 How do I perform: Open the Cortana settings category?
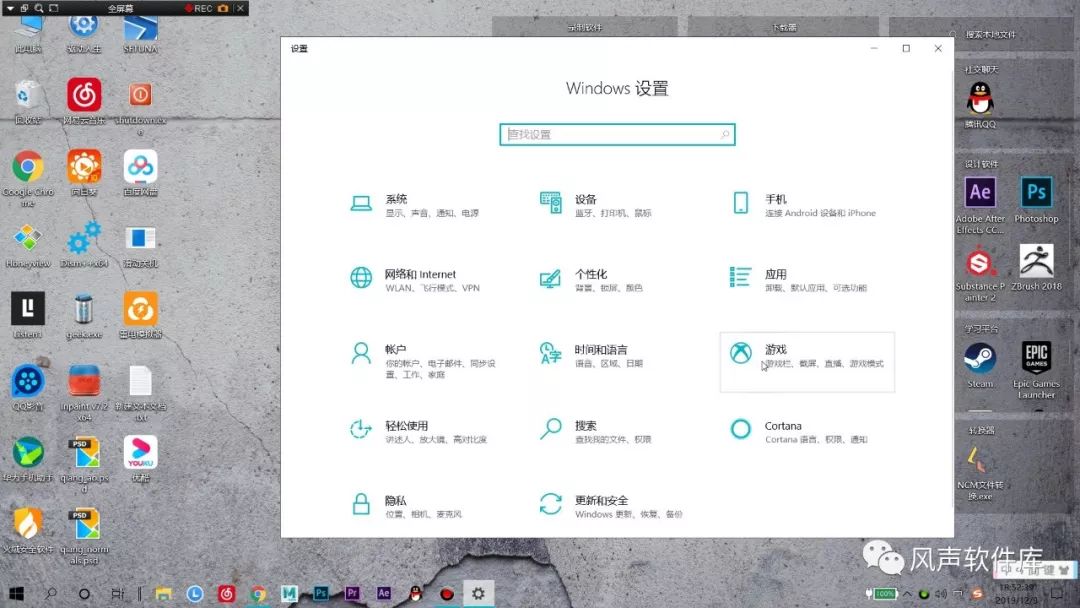click(x=785, y=433)
